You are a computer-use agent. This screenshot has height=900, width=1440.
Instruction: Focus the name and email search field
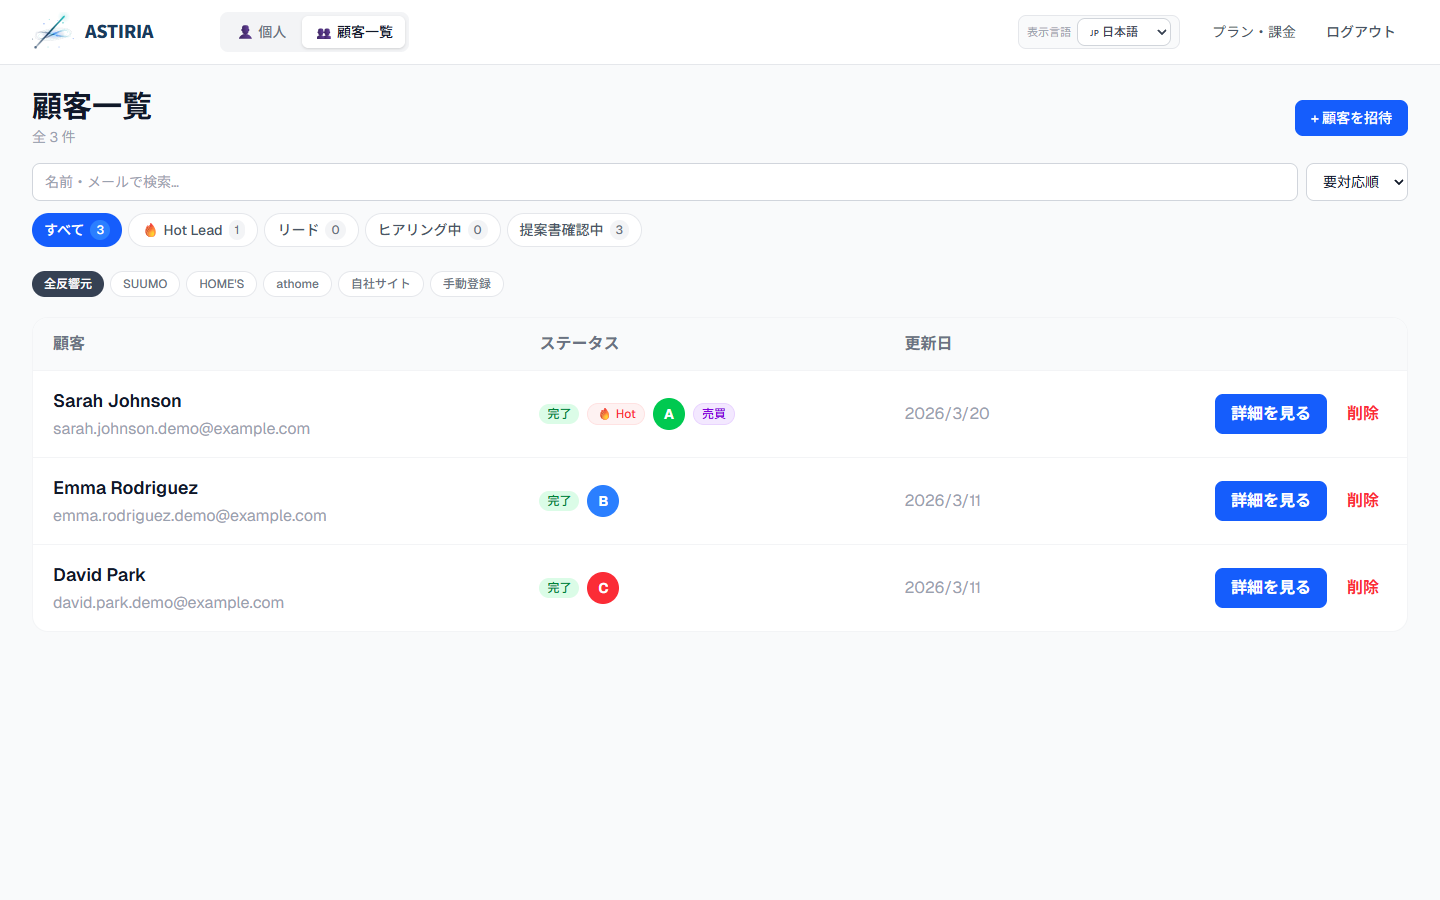[664, 182]
